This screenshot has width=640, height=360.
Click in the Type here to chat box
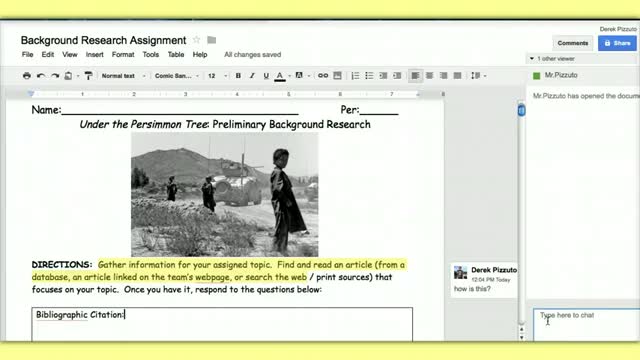click(x=586, y=324)
